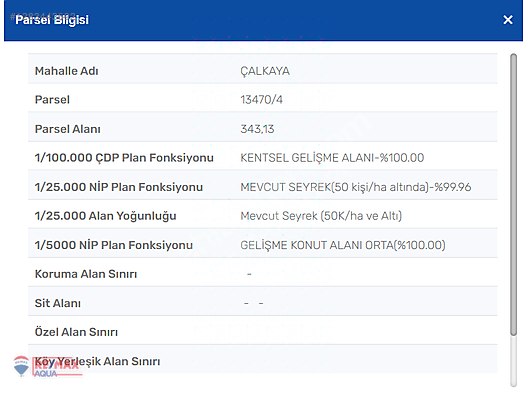The width and height of the screenshot is (528, 396).
Task: Select the Parsel Bilgisi title text
Action: click(x=52, y=20)
